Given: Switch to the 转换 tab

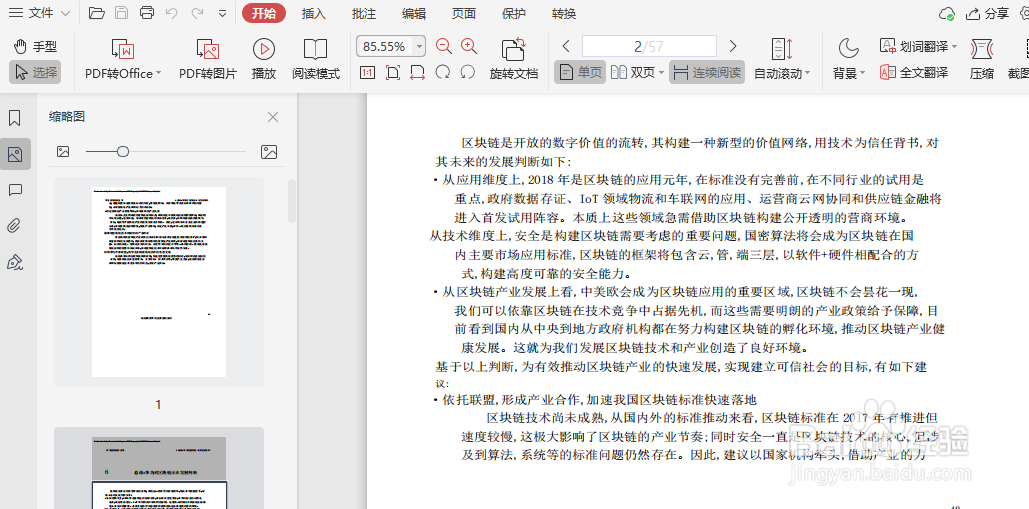Looking at the screenshot, I should [x=564, y=14].
